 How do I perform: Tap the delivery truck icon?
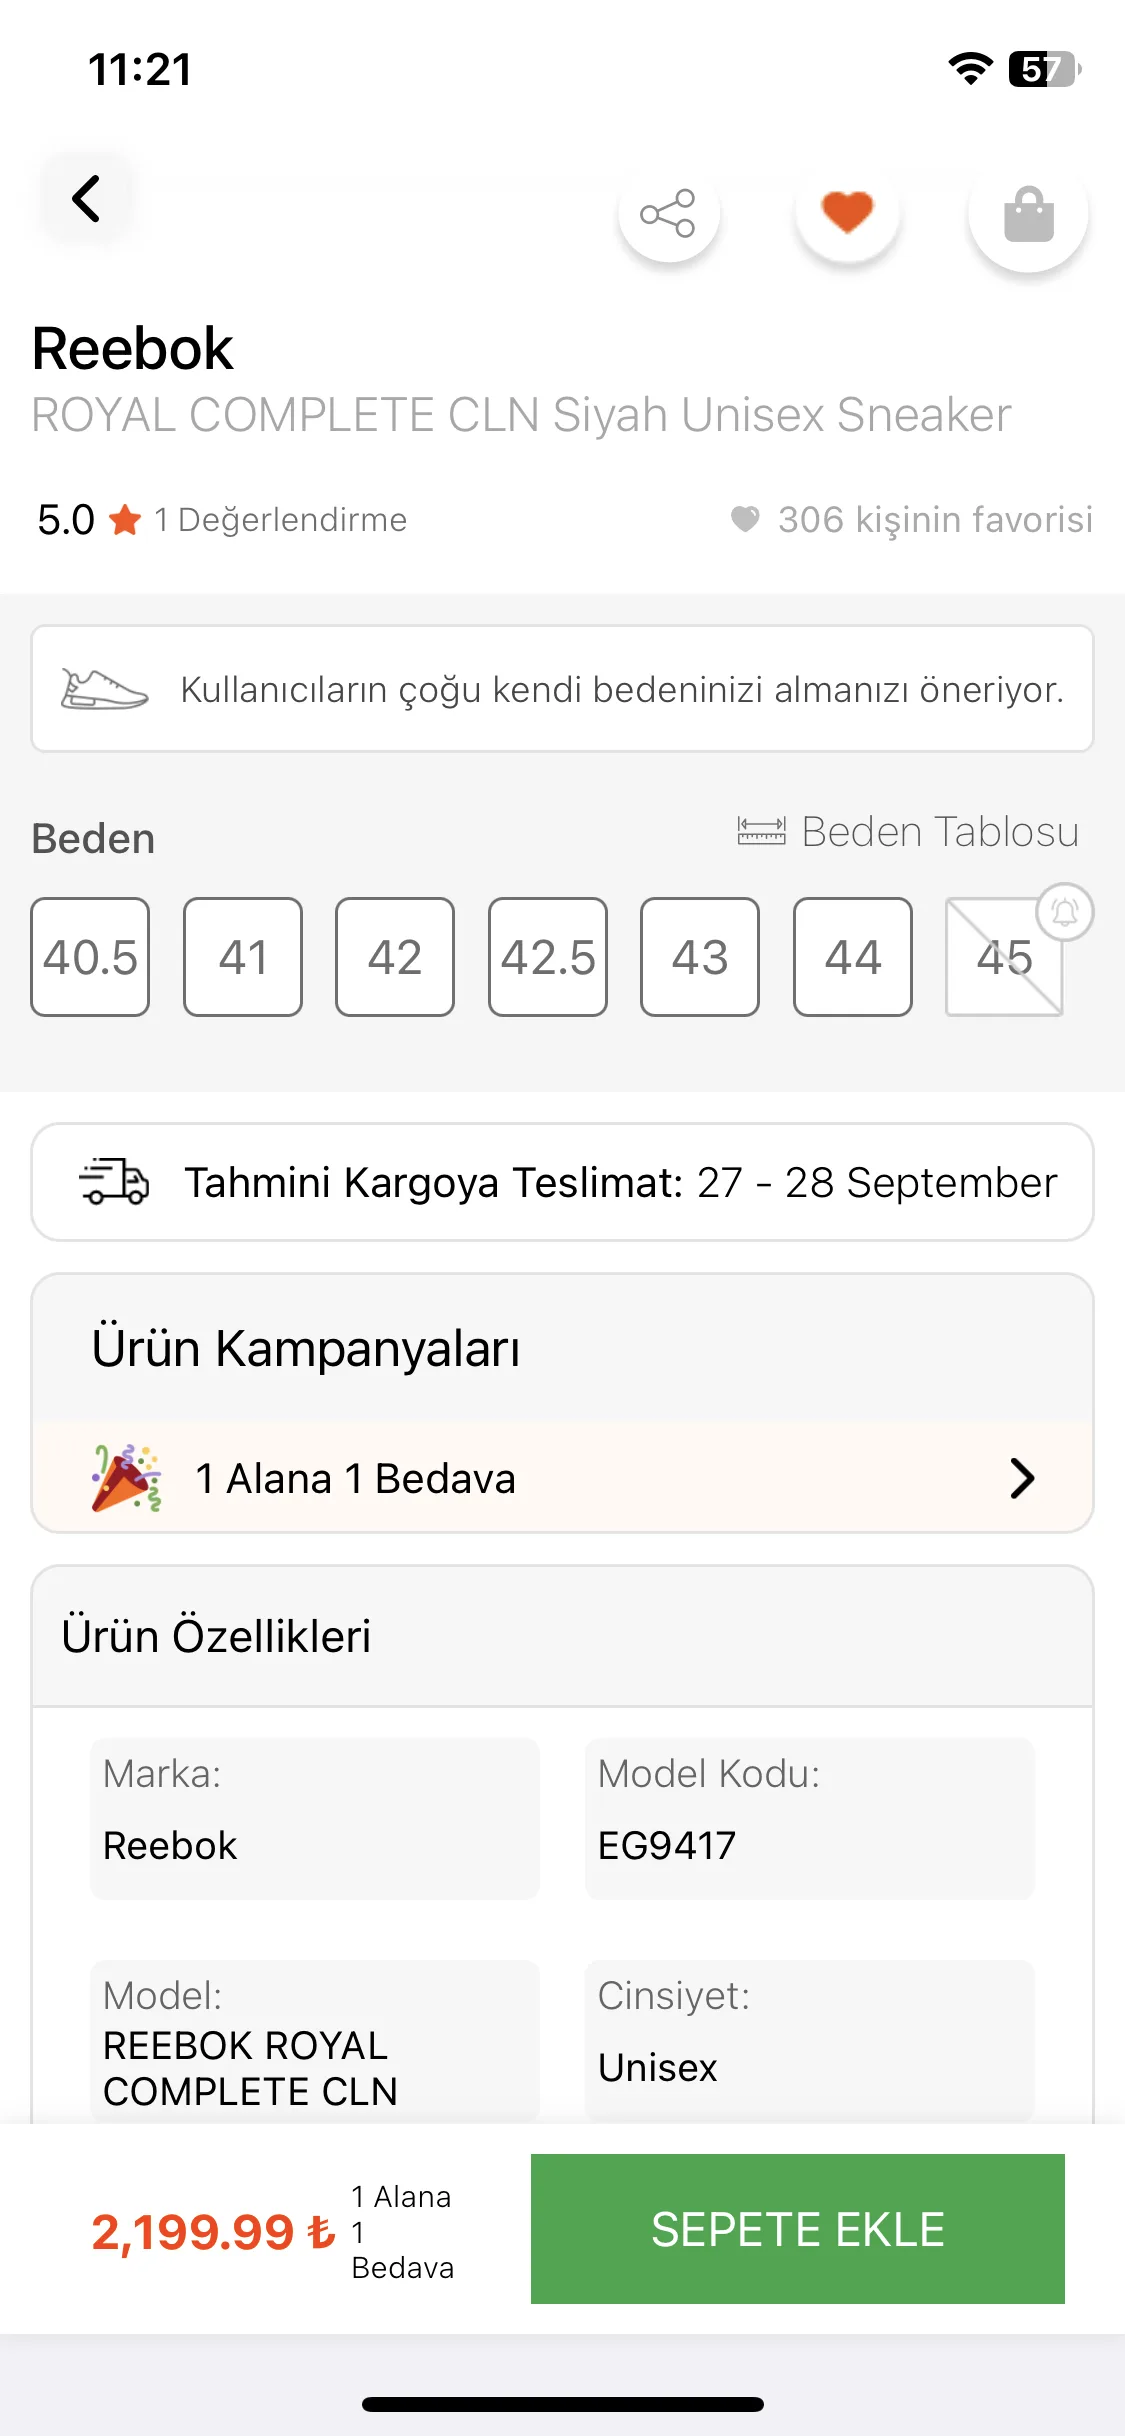tap(114, 1182)
